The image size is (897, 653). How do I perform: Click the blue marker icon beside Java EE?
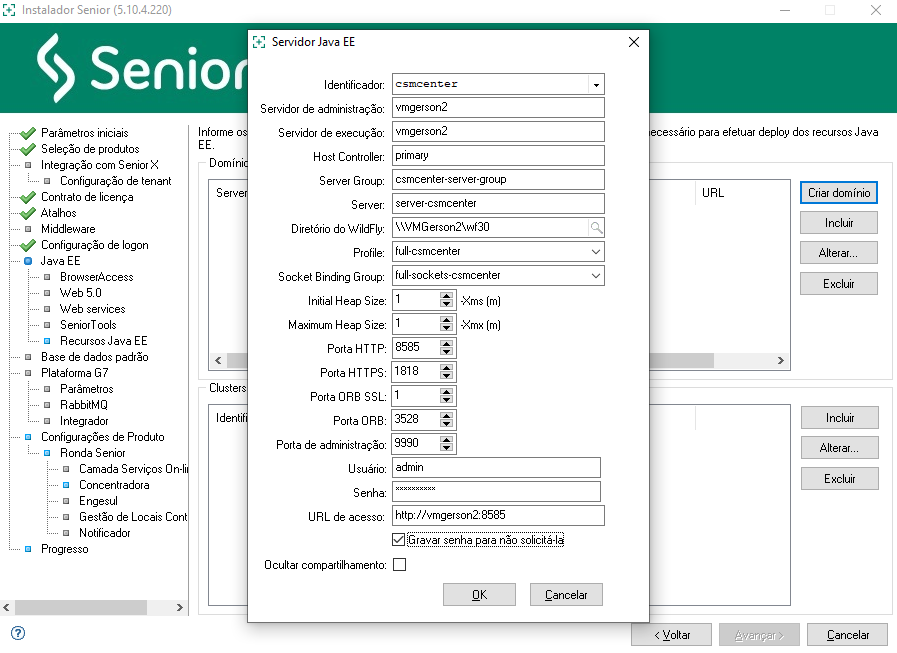tap(28, 261)
